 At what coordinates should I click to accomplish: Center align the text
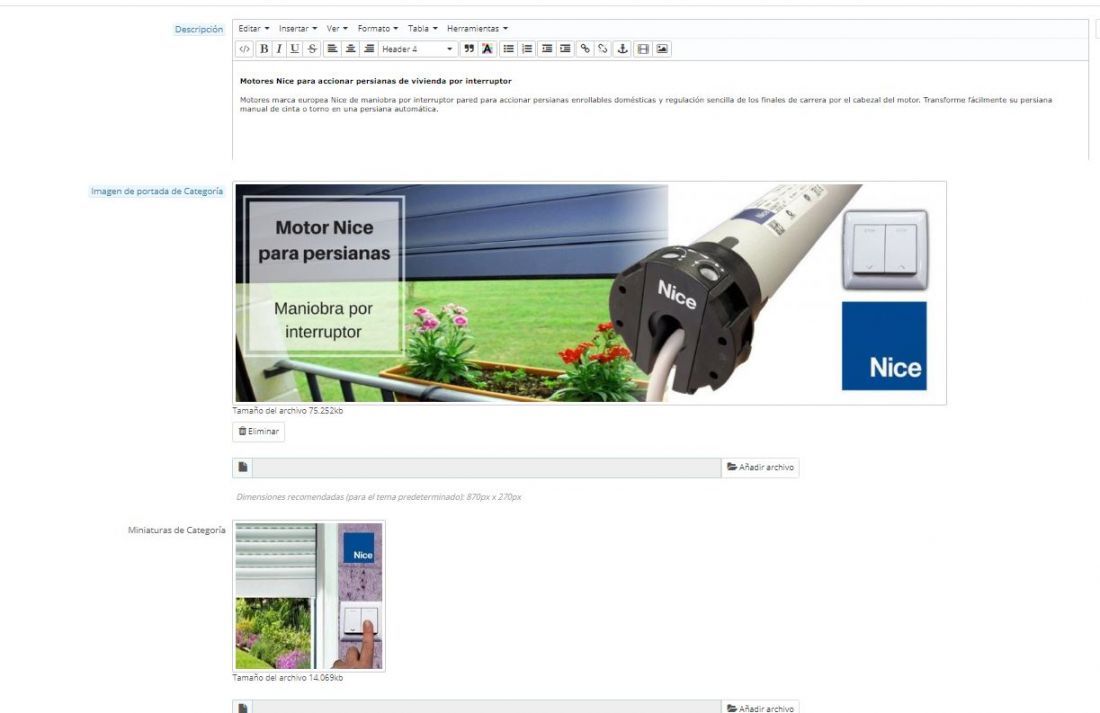coord(351,49)
